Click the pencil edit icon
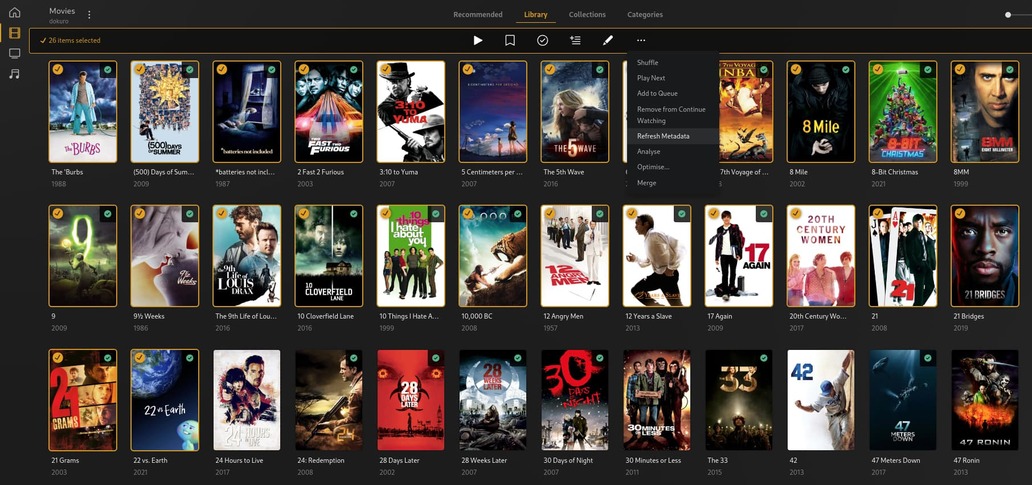Image resolution: width=1032 pixels, height=485 pixels. point(608,41)
